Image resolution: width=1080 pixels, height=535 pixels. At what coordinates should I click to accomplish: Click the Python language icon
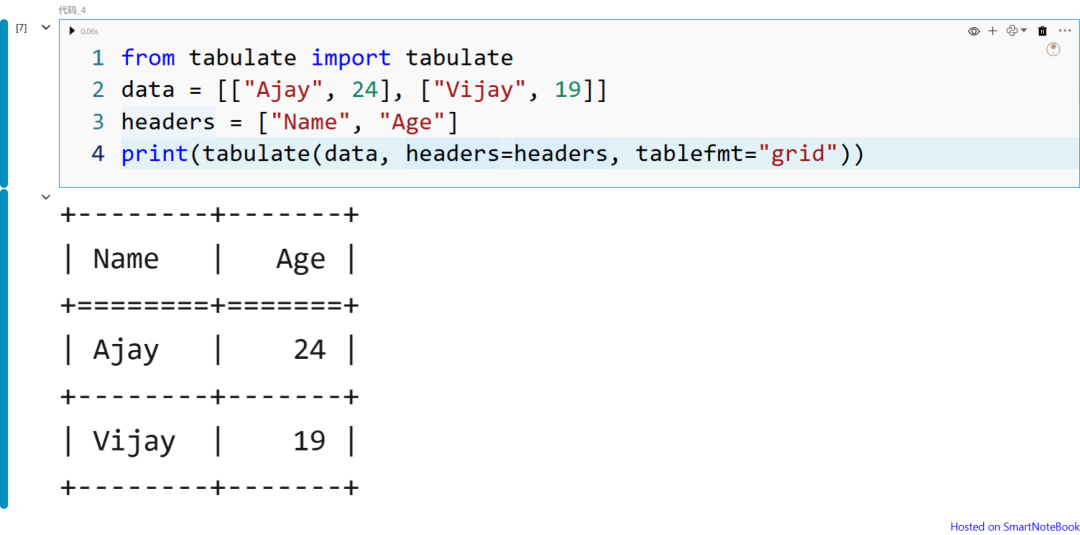pos(1011,31)
